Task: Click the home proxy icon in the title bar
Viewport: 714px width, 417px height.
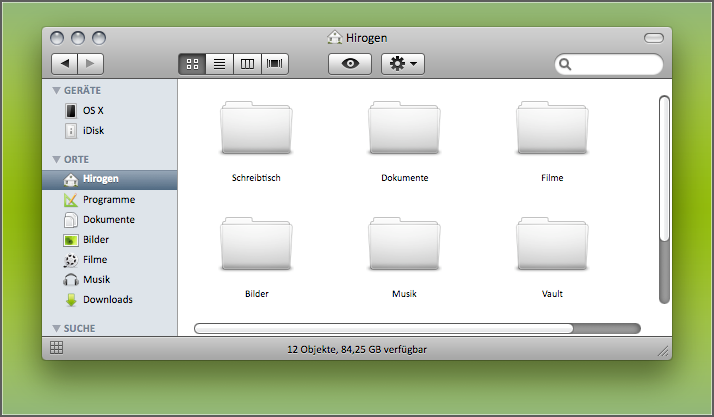Action: pyautogui.click(x=335, y=38)
